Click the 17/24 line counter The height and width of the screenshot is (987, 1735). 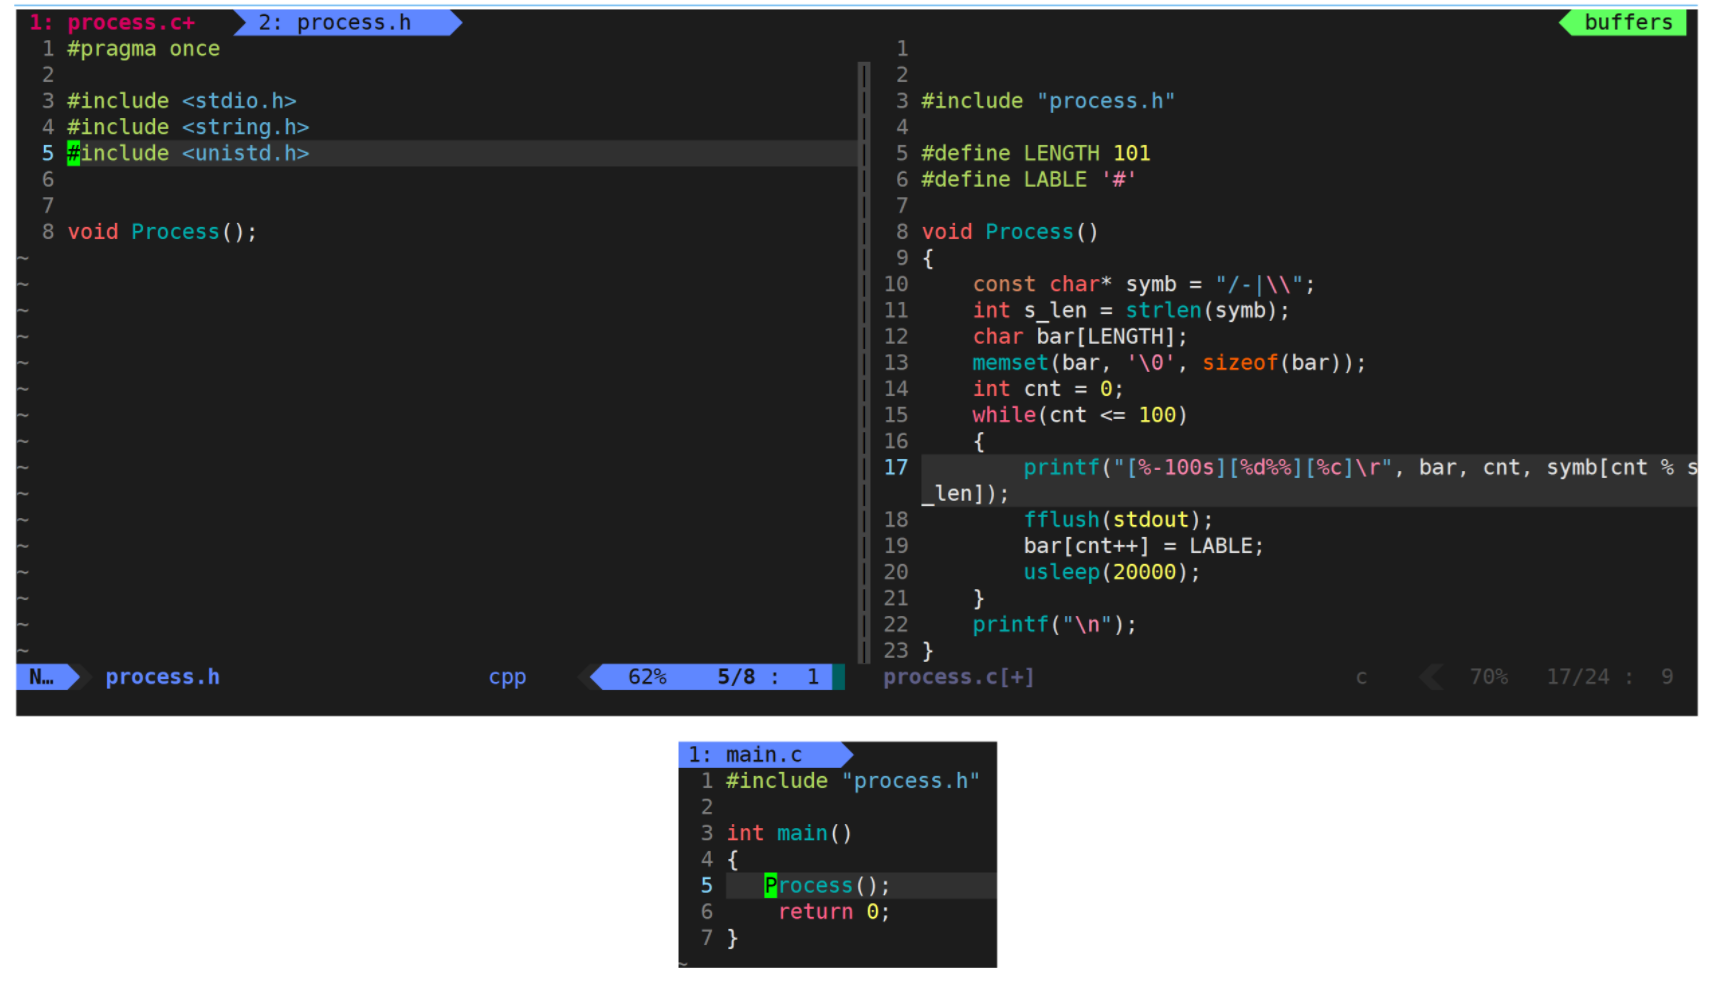pos(1578,677)
